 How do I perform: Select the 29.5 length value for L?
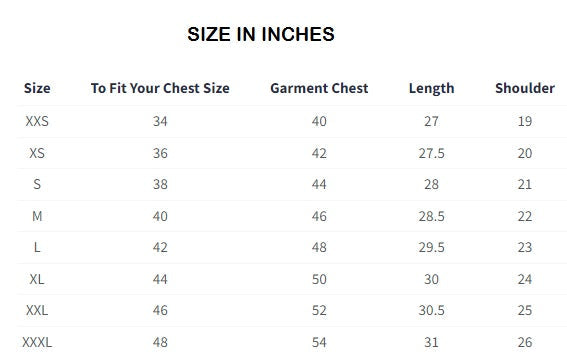[x=431, y=247]
